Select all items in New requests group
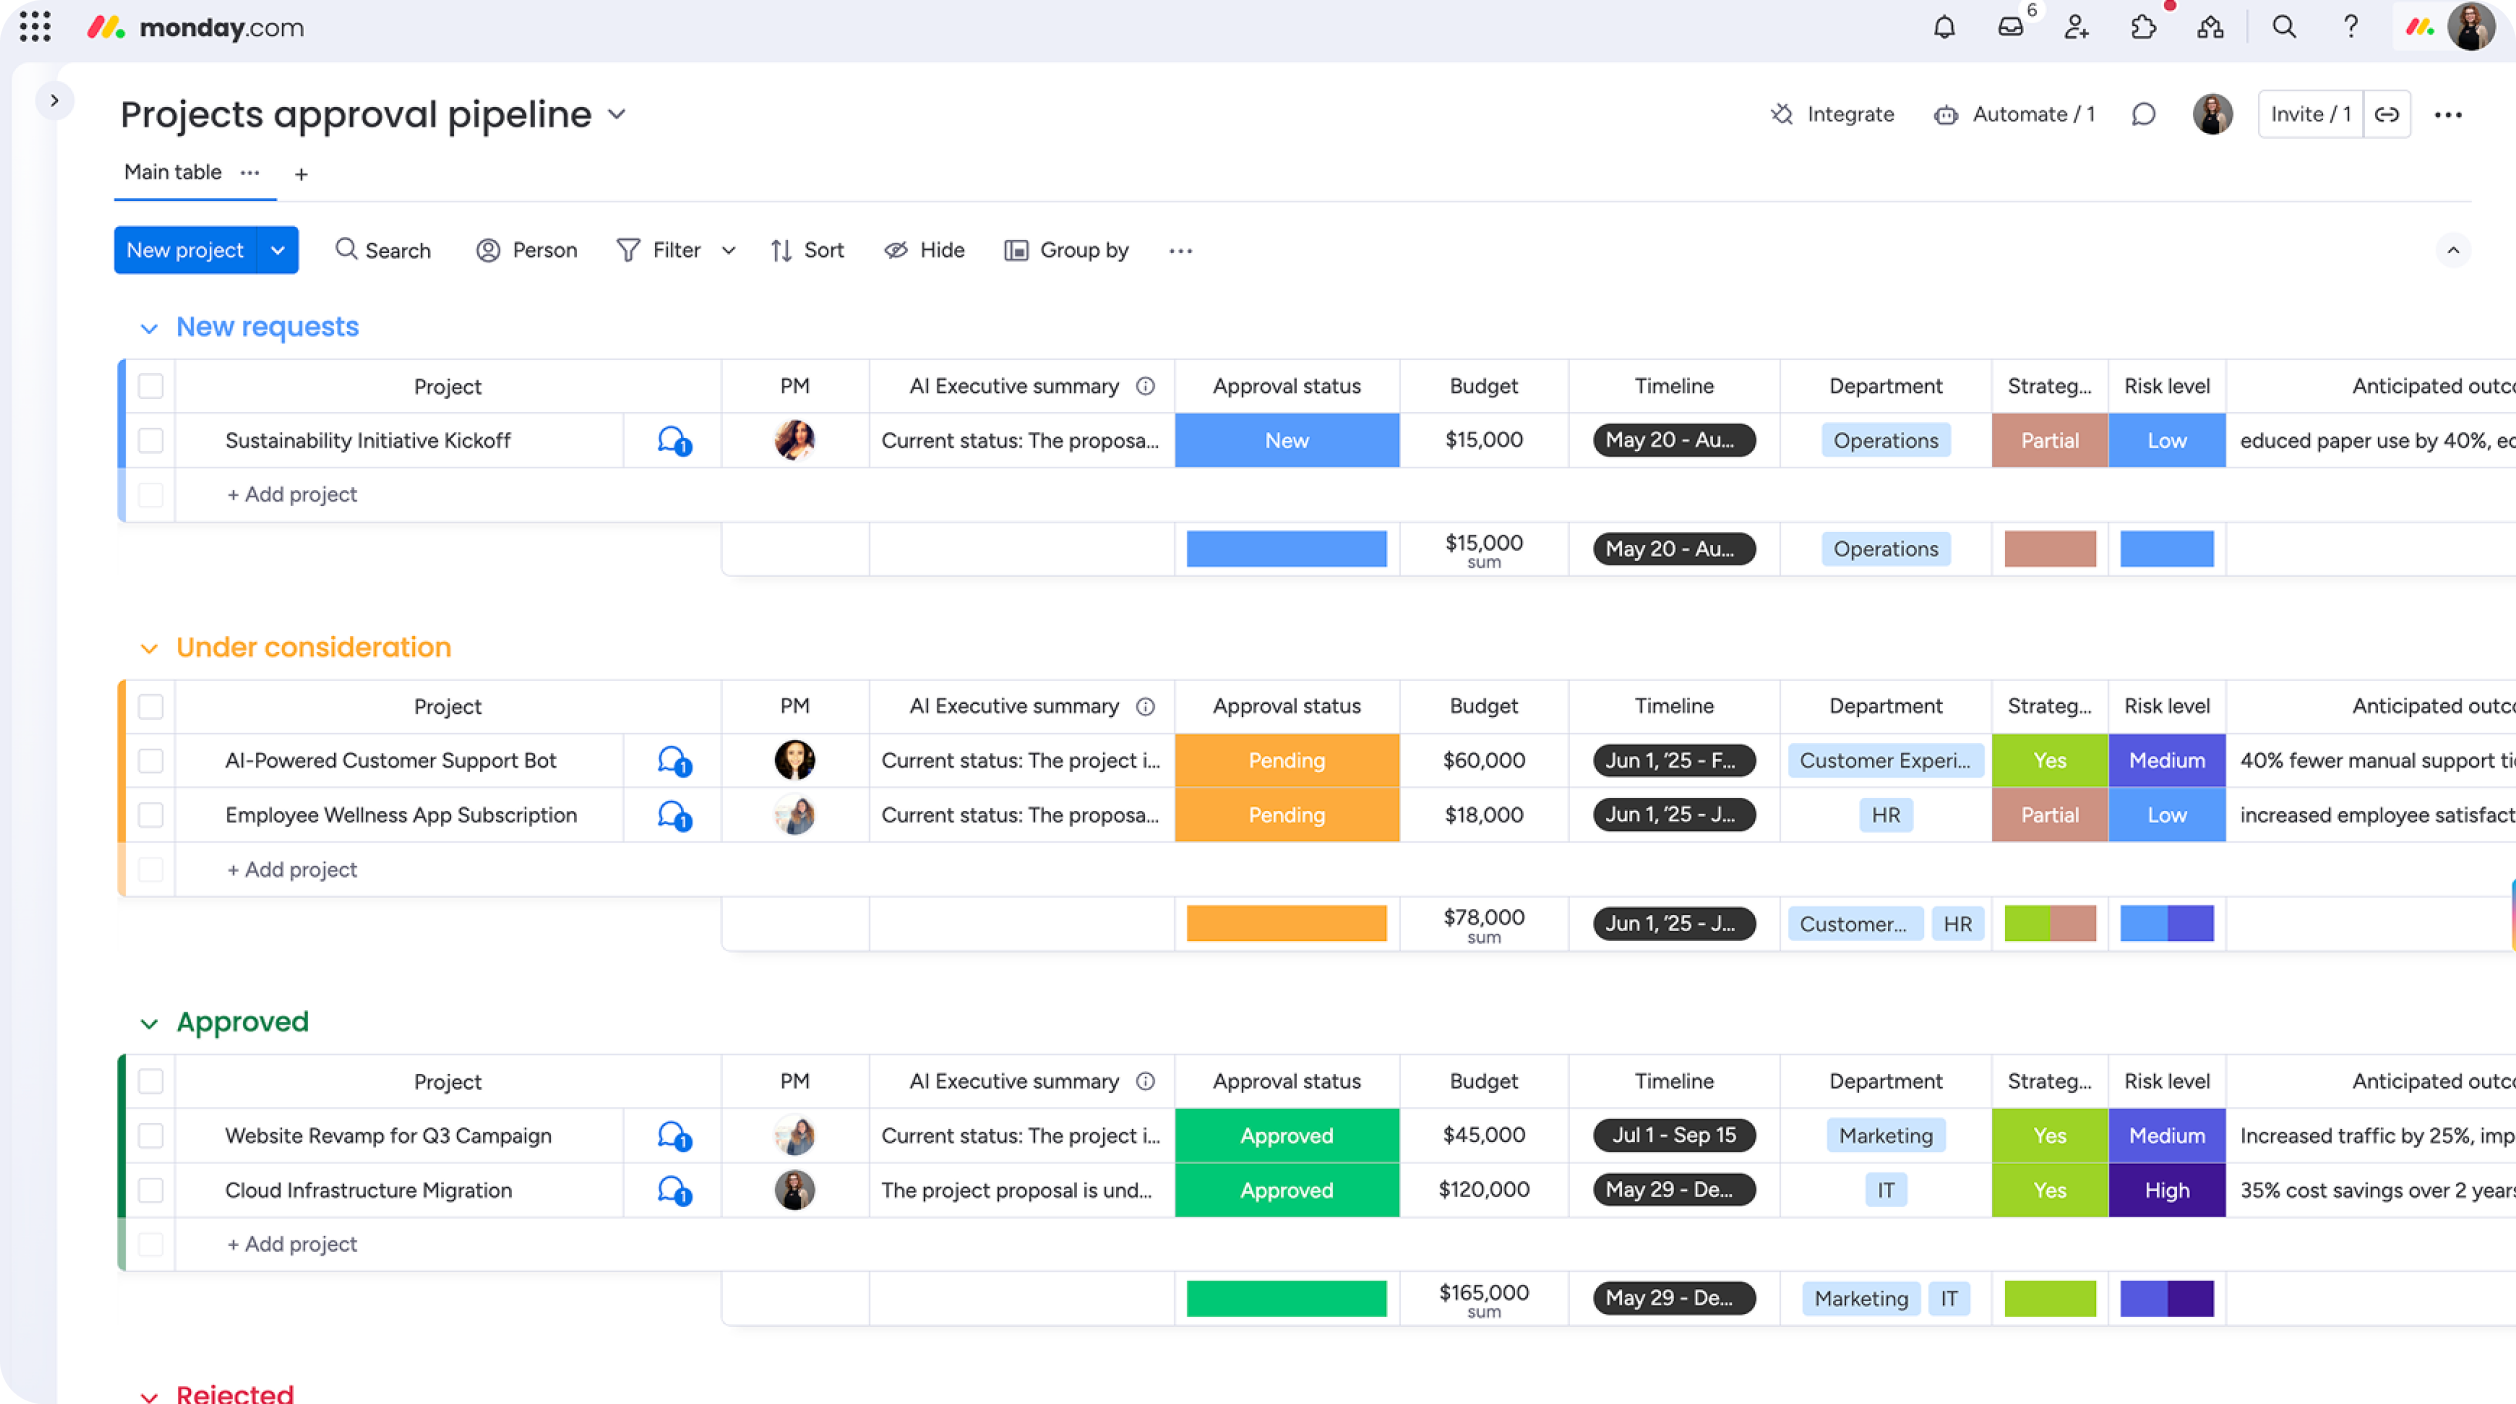Image resolution: width=2516 pixels, height=1404 pixels. [x=151, y=386]
